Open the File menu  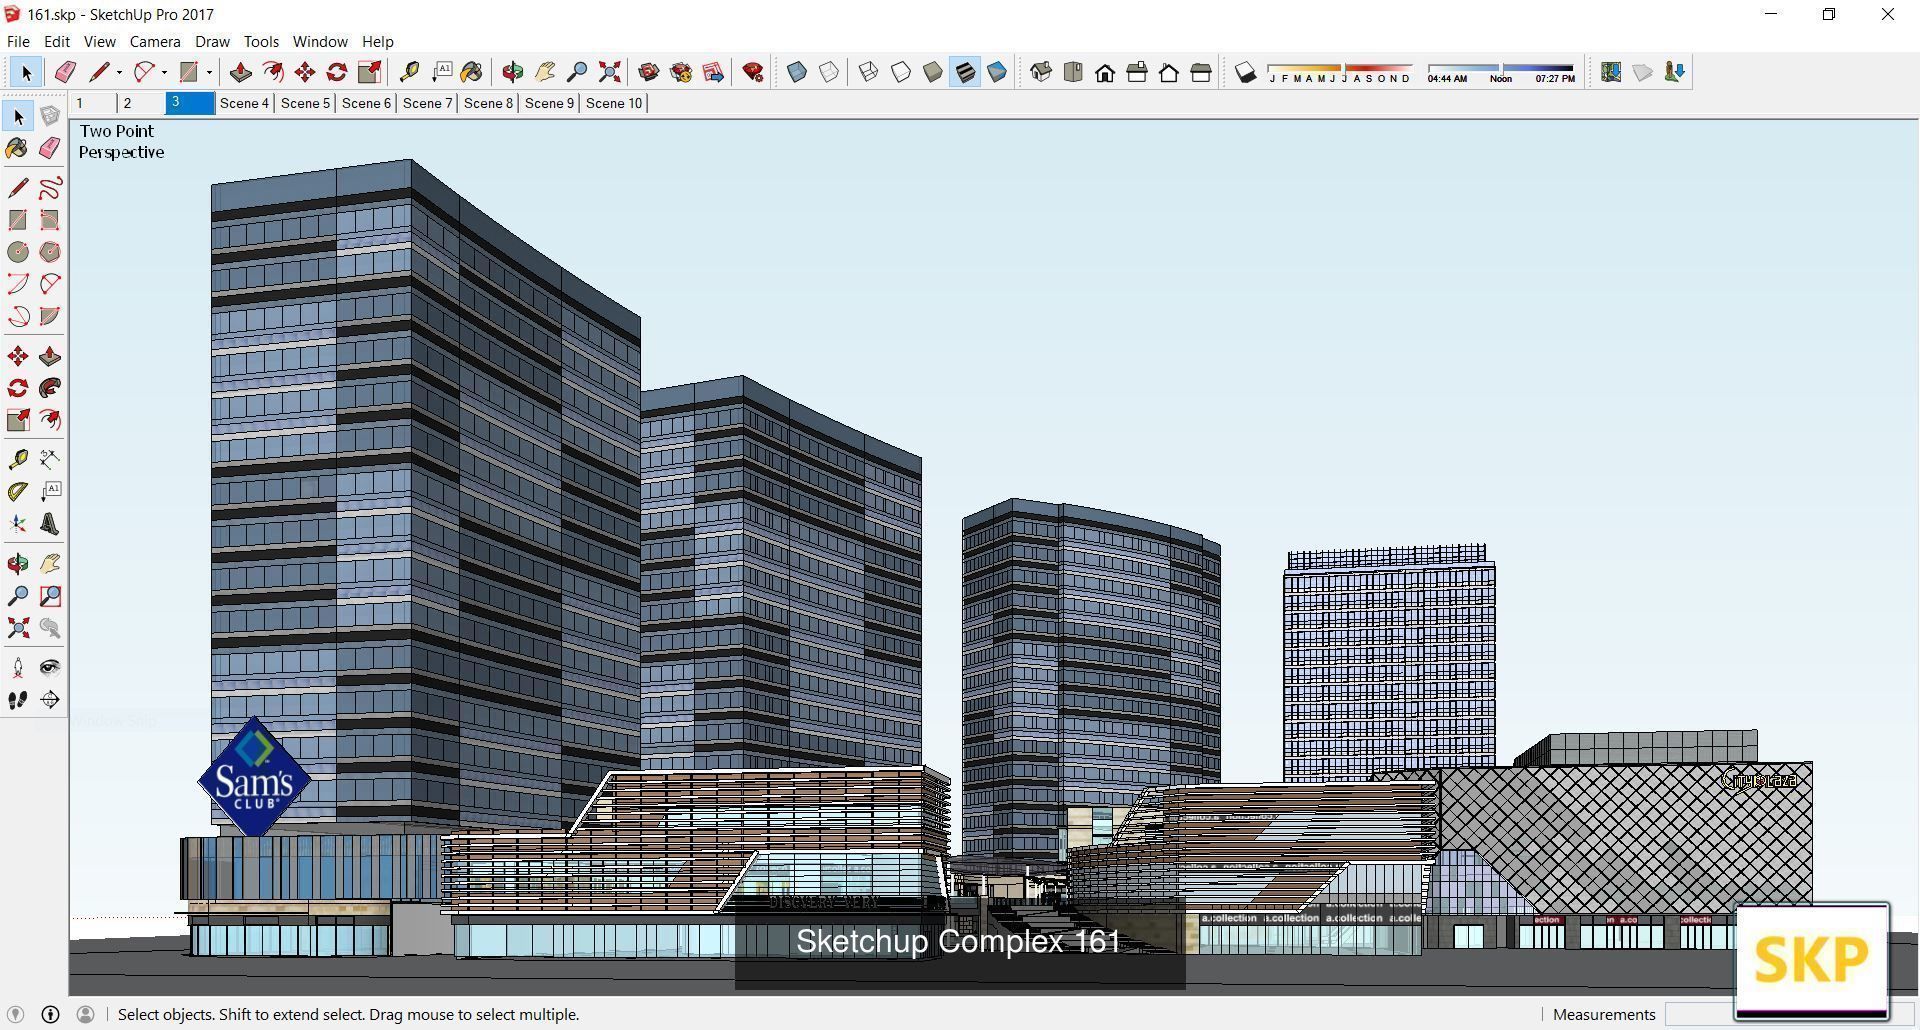18,42
